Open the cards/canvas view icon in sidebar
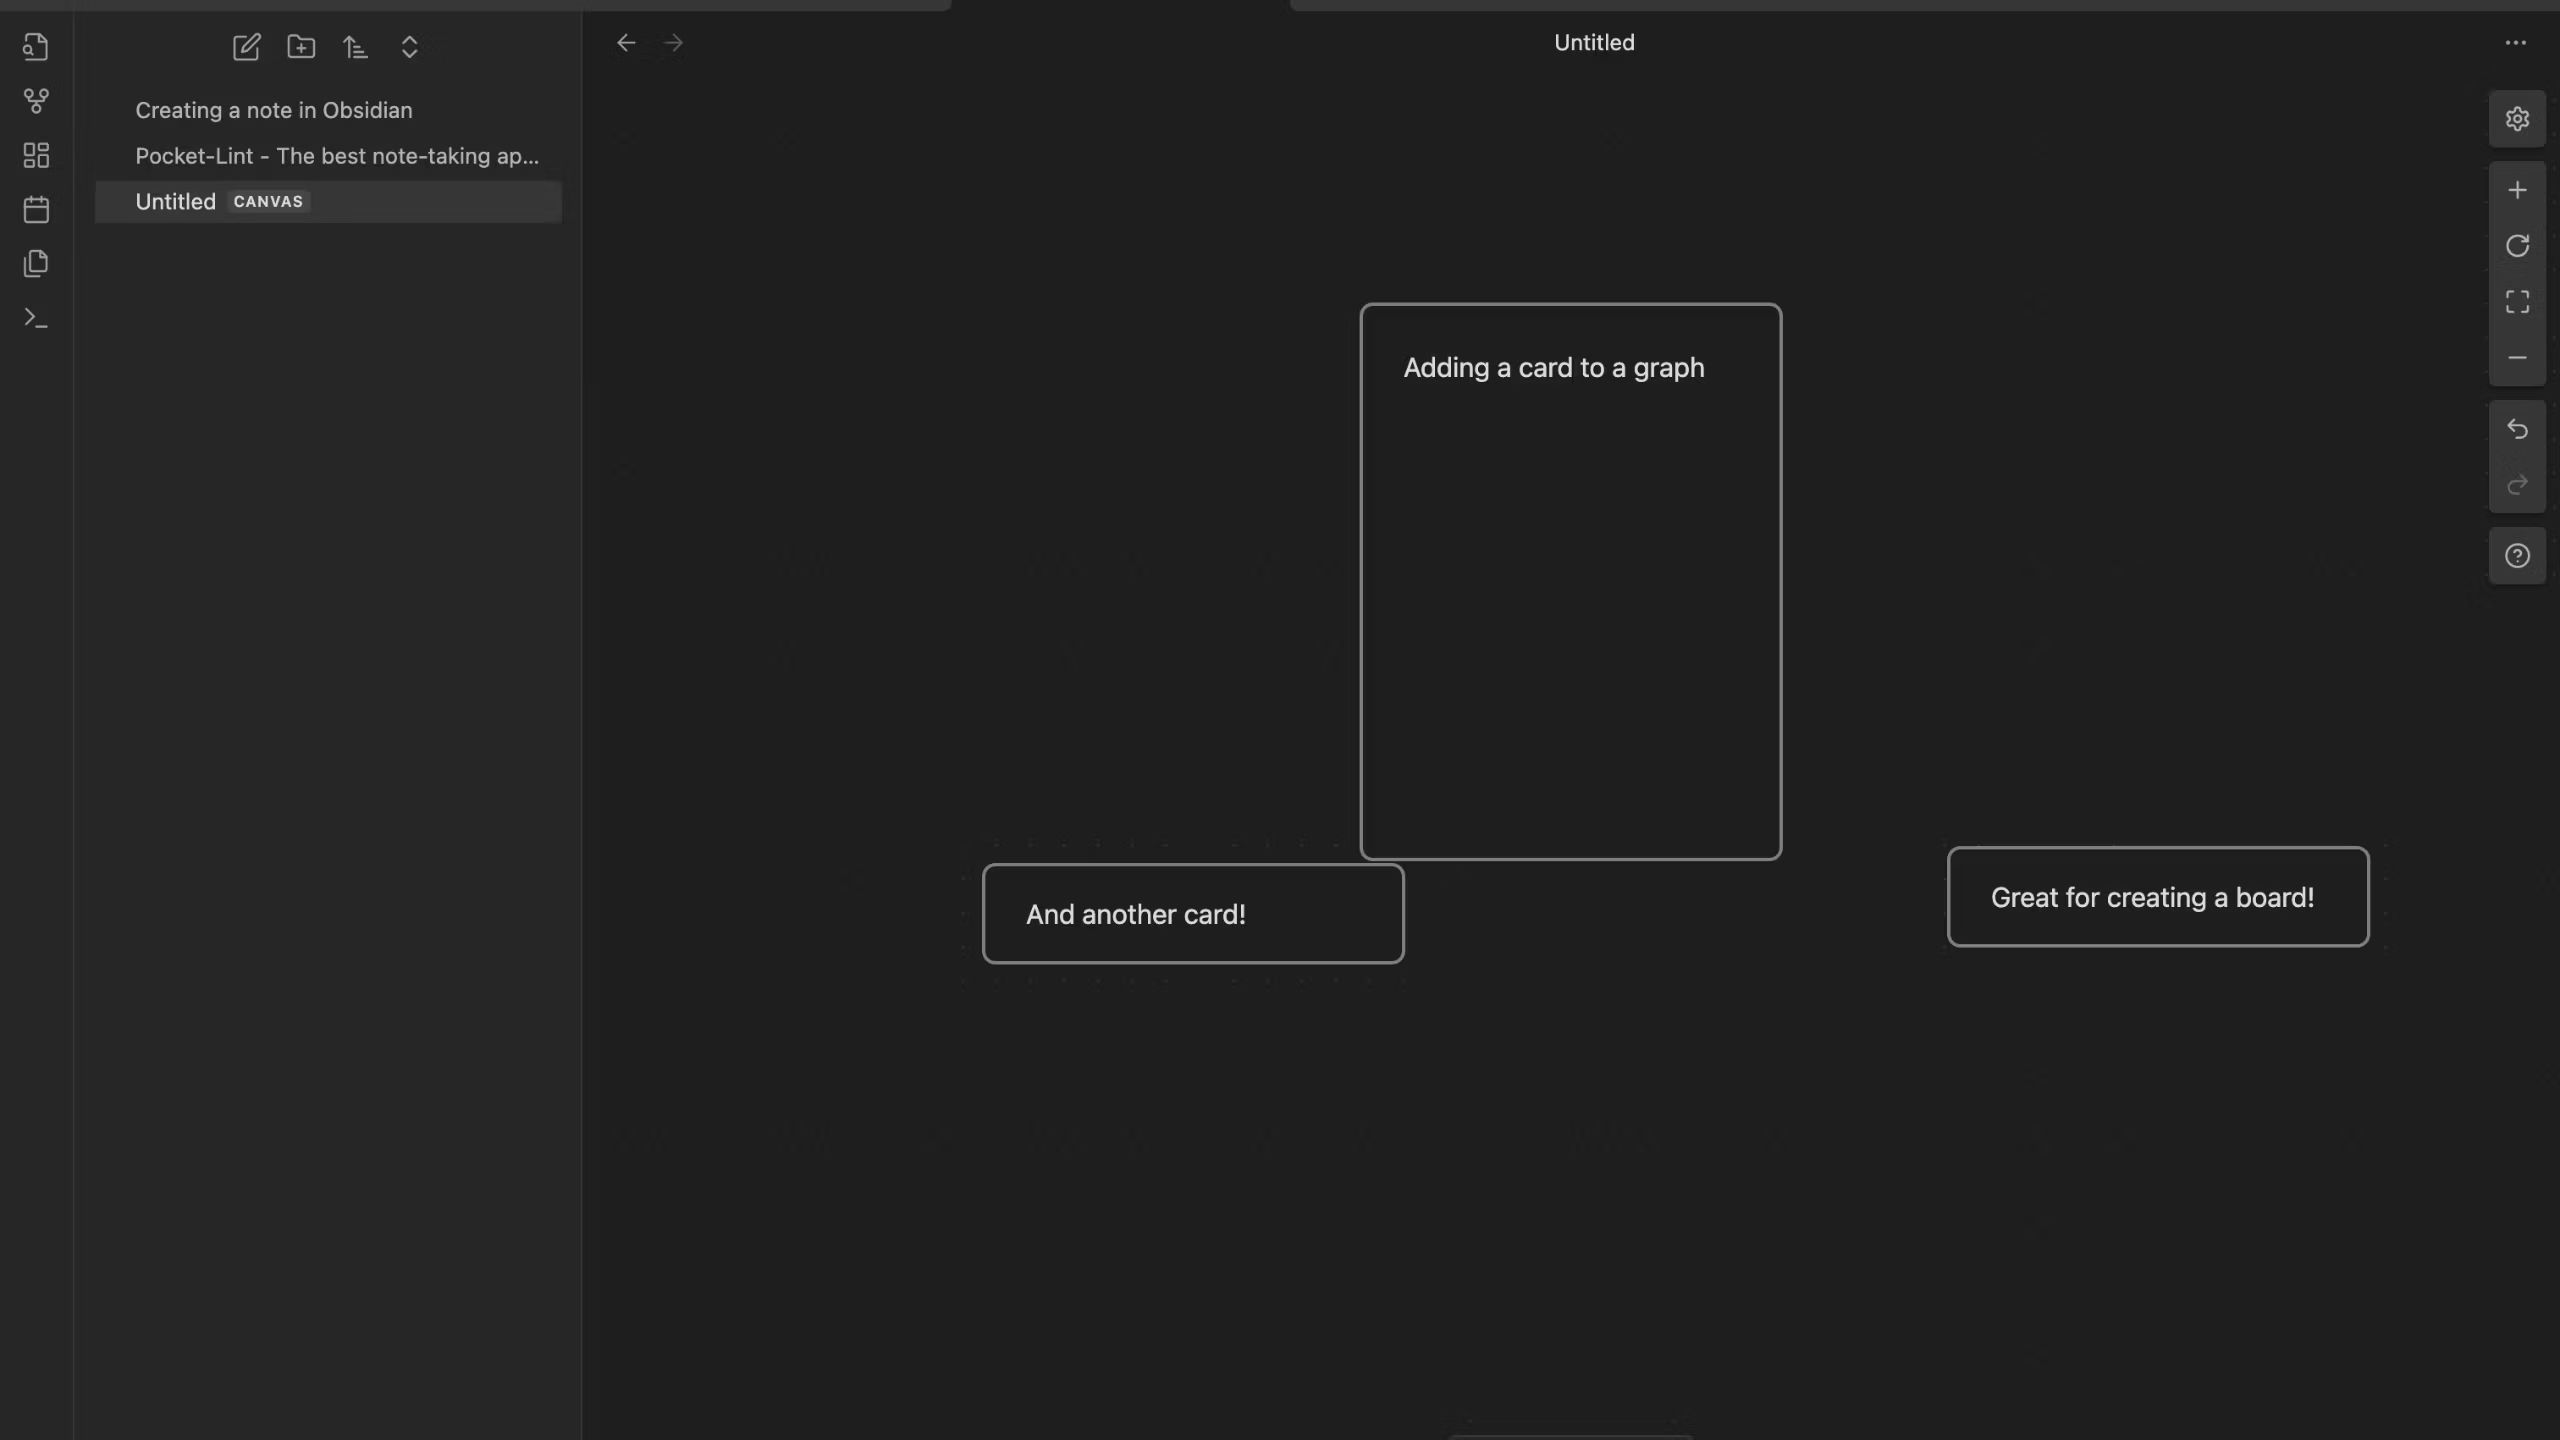The height and width of the screenshot is (1440, 2560). [x=36, y=155]
